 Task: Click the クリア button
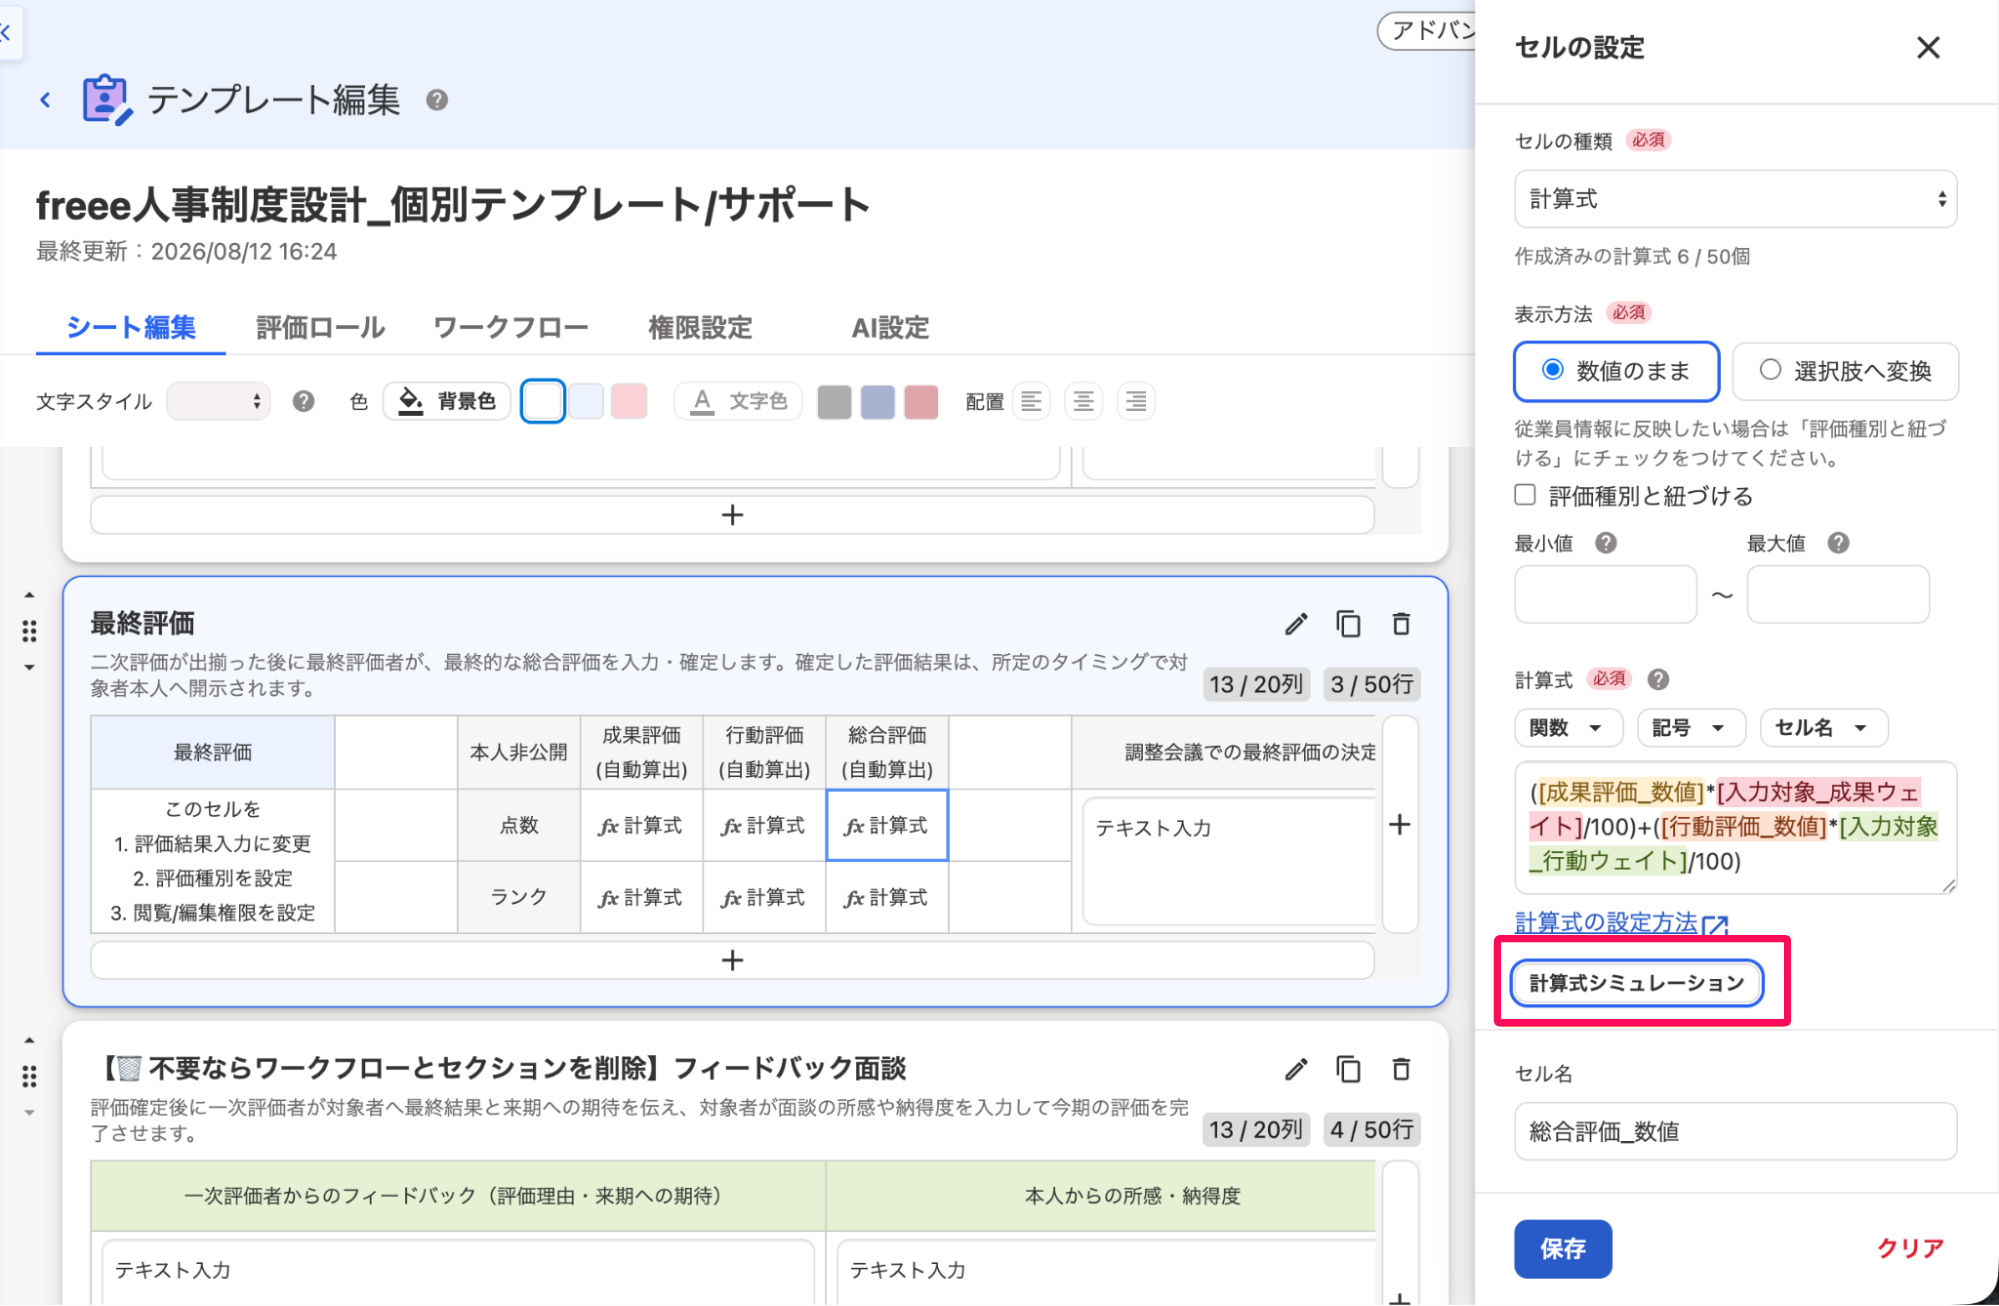pos(1910,1249)
